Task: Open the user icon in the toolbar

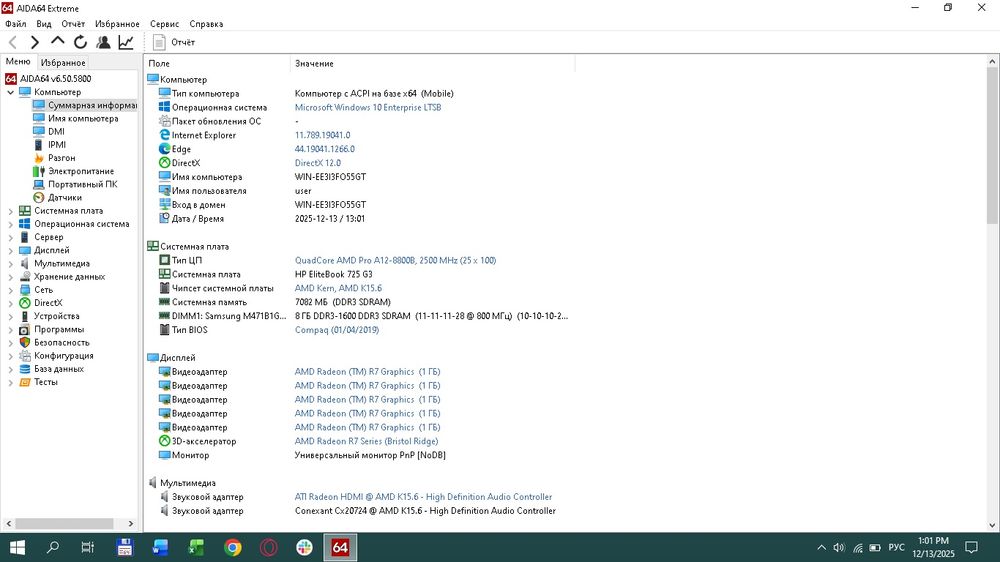Action: (103, 42)
